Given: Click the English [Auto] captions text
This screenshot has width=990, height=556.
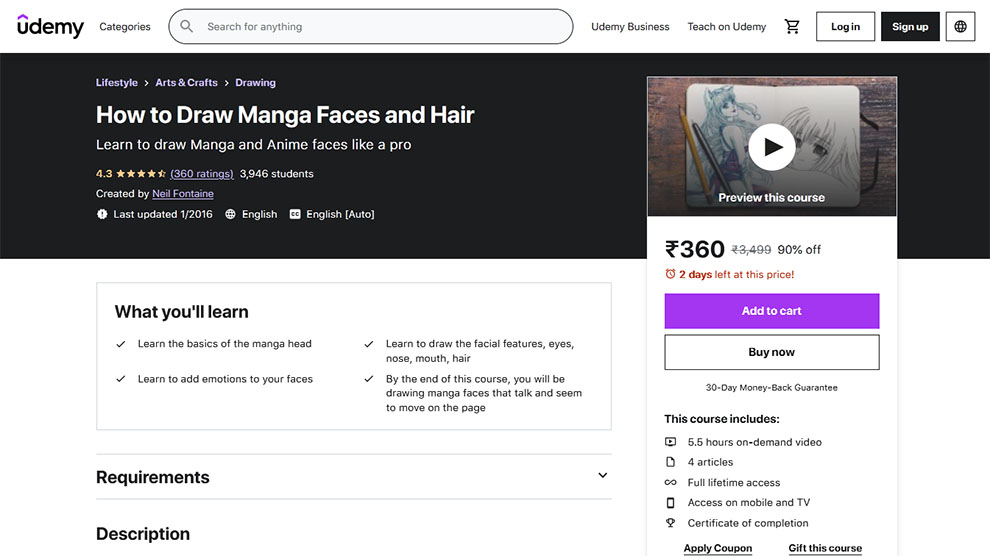Looking at the screenshot, I should pos(340,214).
